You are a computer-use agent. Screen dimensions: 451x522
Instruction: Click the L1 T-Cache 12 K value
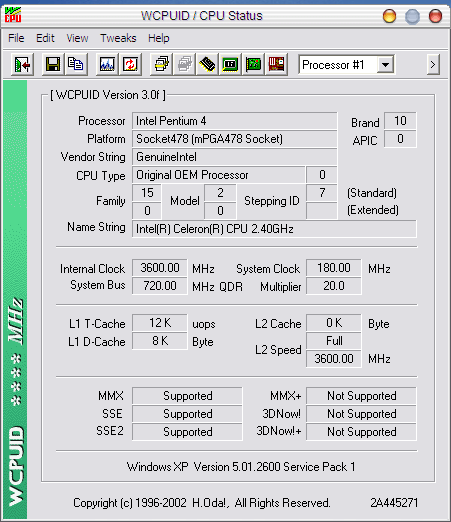(160, 323)
